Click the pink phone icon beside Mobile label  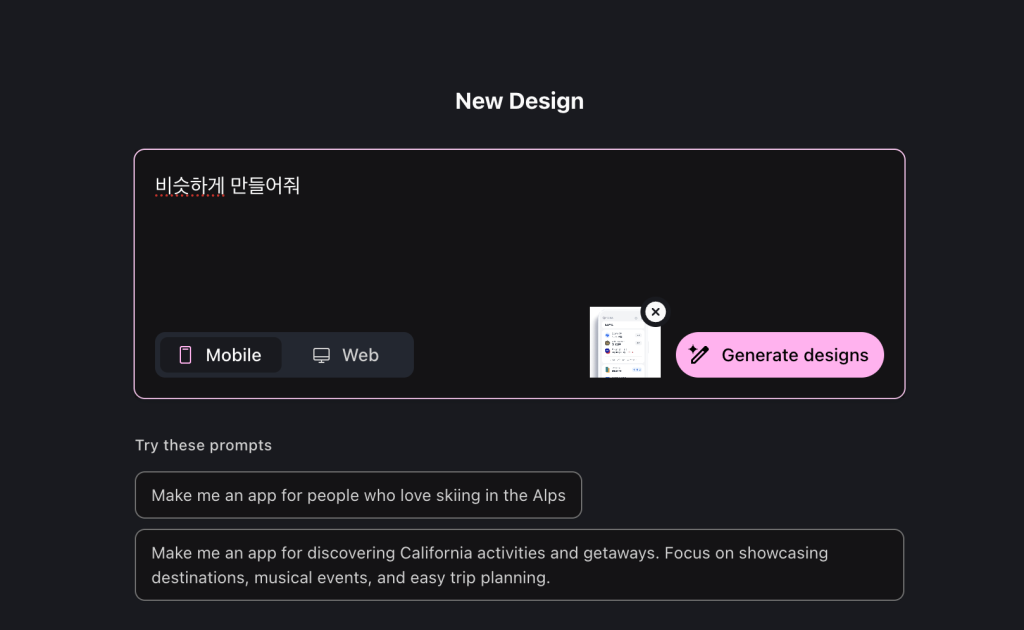click(186, 354)
